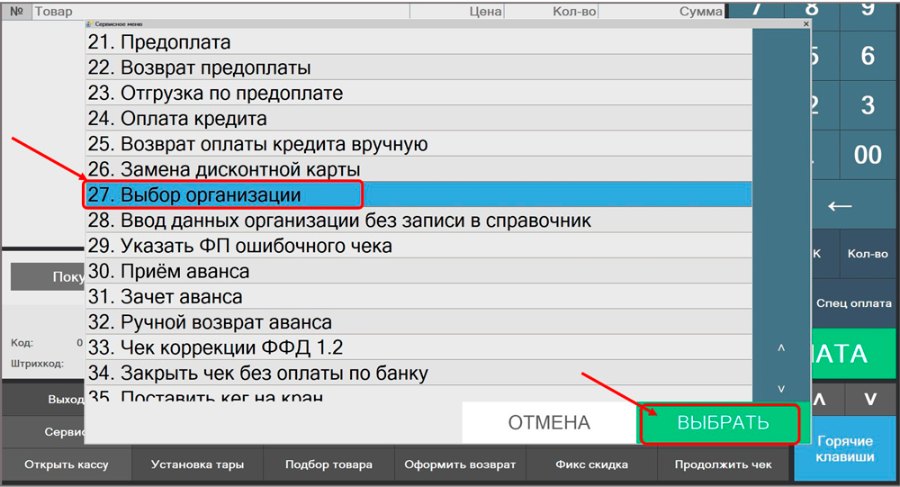Viewport: 900px width, 487px height.
Task: Click the Фикс скидка button
Action: [591, 464]
